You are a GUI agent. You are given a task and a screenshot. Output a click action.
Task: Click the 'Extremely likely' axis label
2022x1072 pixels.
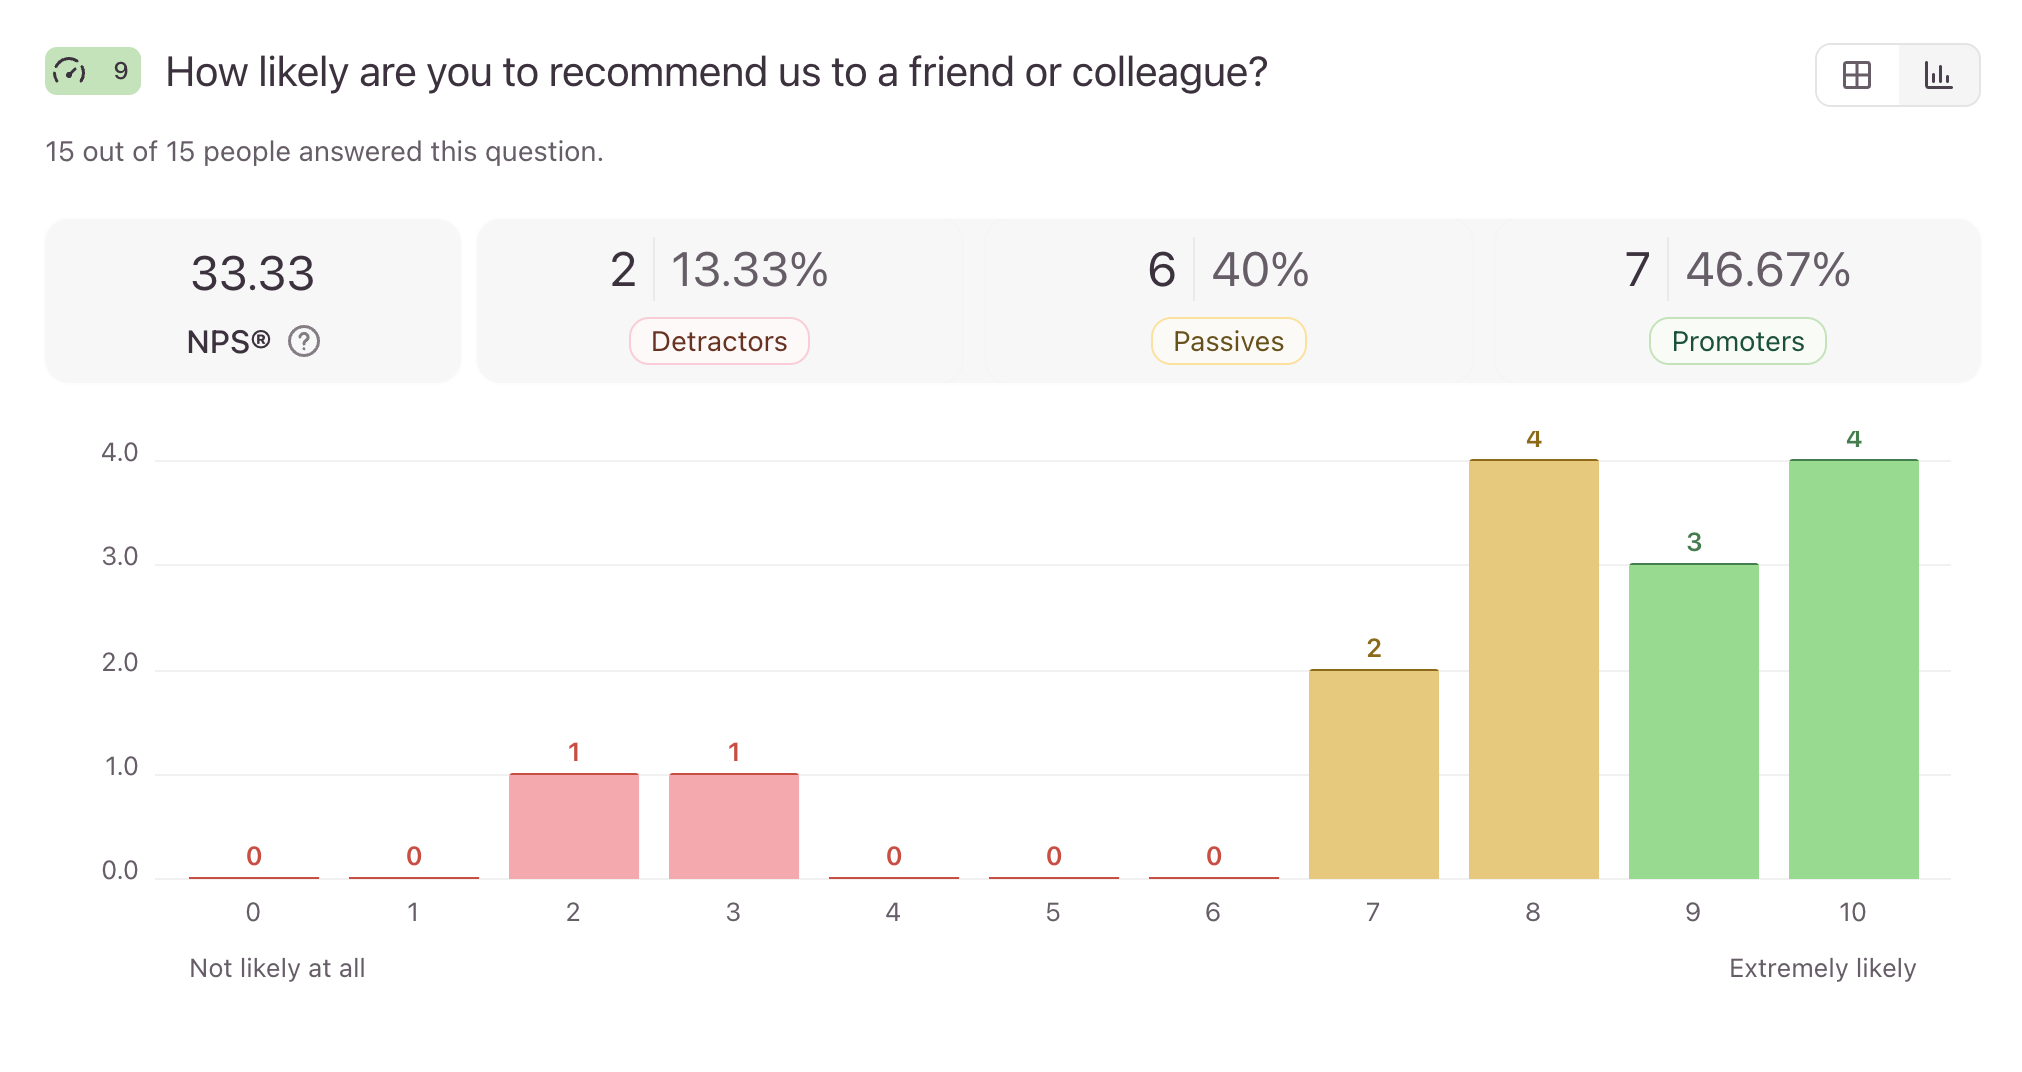[x=1822, y=968]
